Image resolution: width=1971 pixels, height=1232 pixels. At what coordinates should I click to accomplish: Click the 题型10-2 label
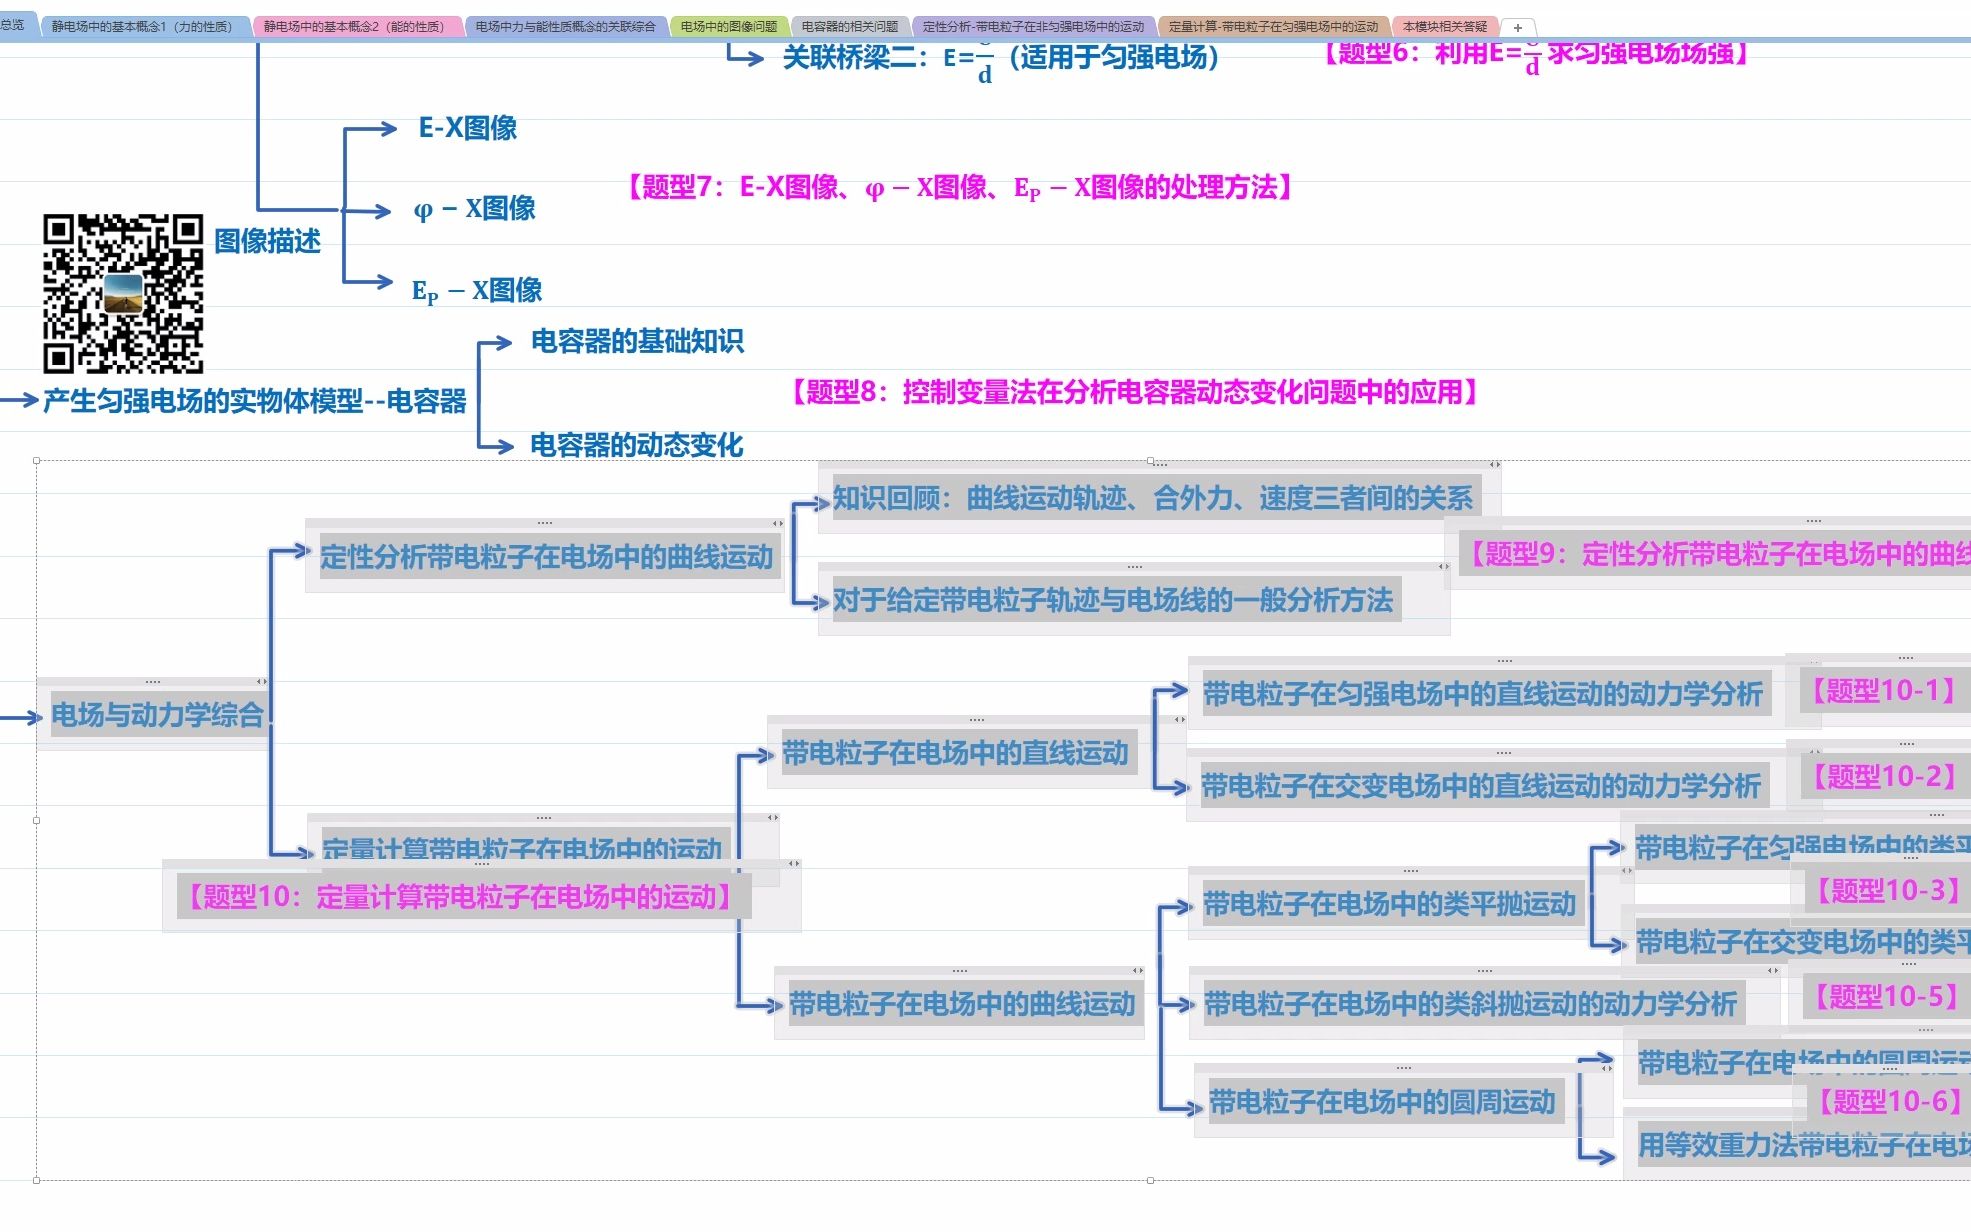tap(1885, 777)
